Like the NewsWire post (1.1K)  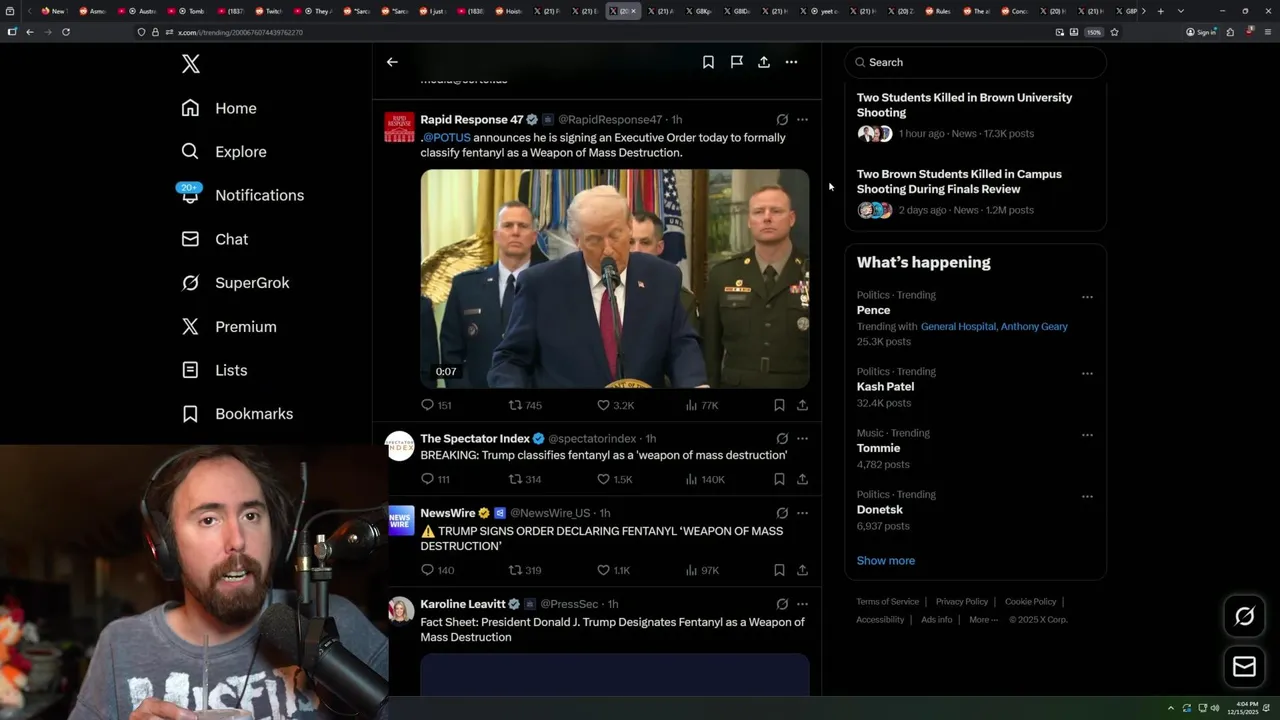pos(614,570)
